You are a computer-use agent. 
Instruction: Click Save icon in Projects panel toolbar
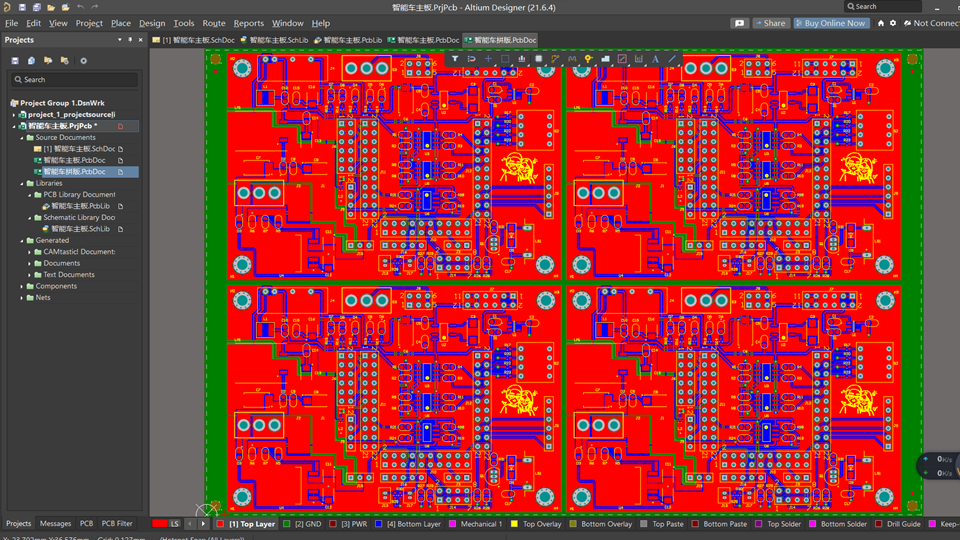tap(15, 61)
